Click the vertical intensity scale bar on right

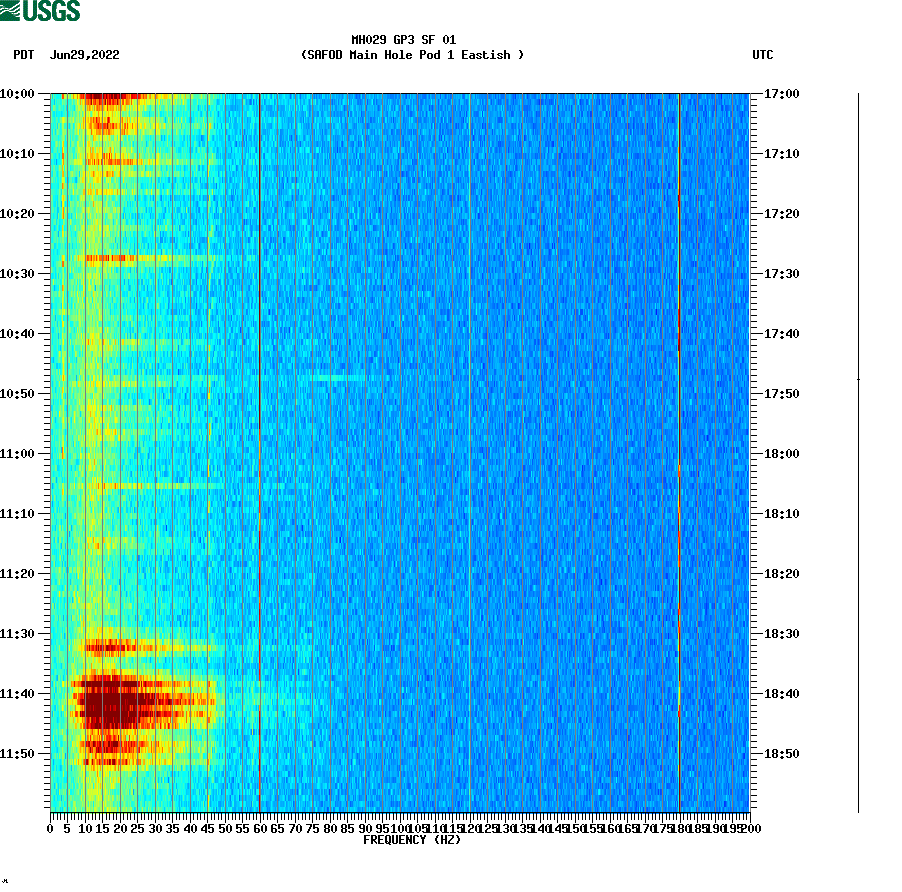[x=857, y=450]
